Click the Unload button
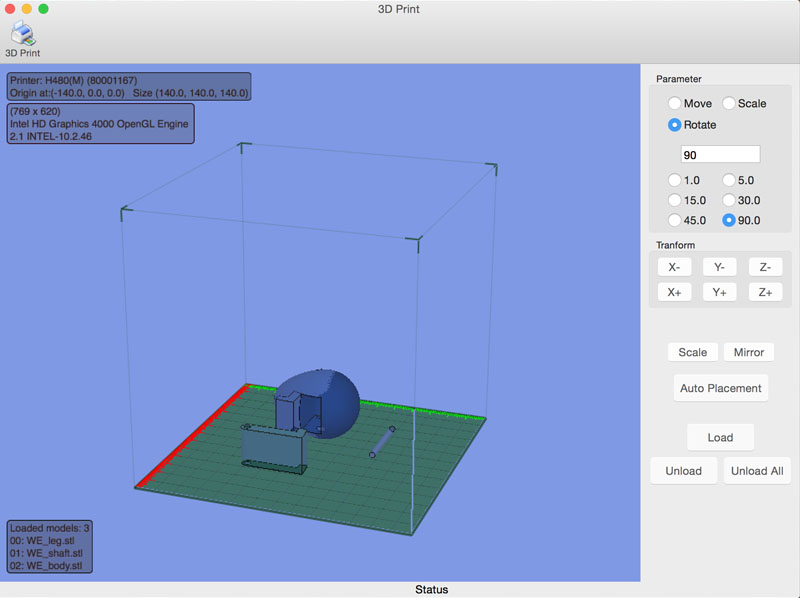800x598 pixels. (x=683, y=471)
